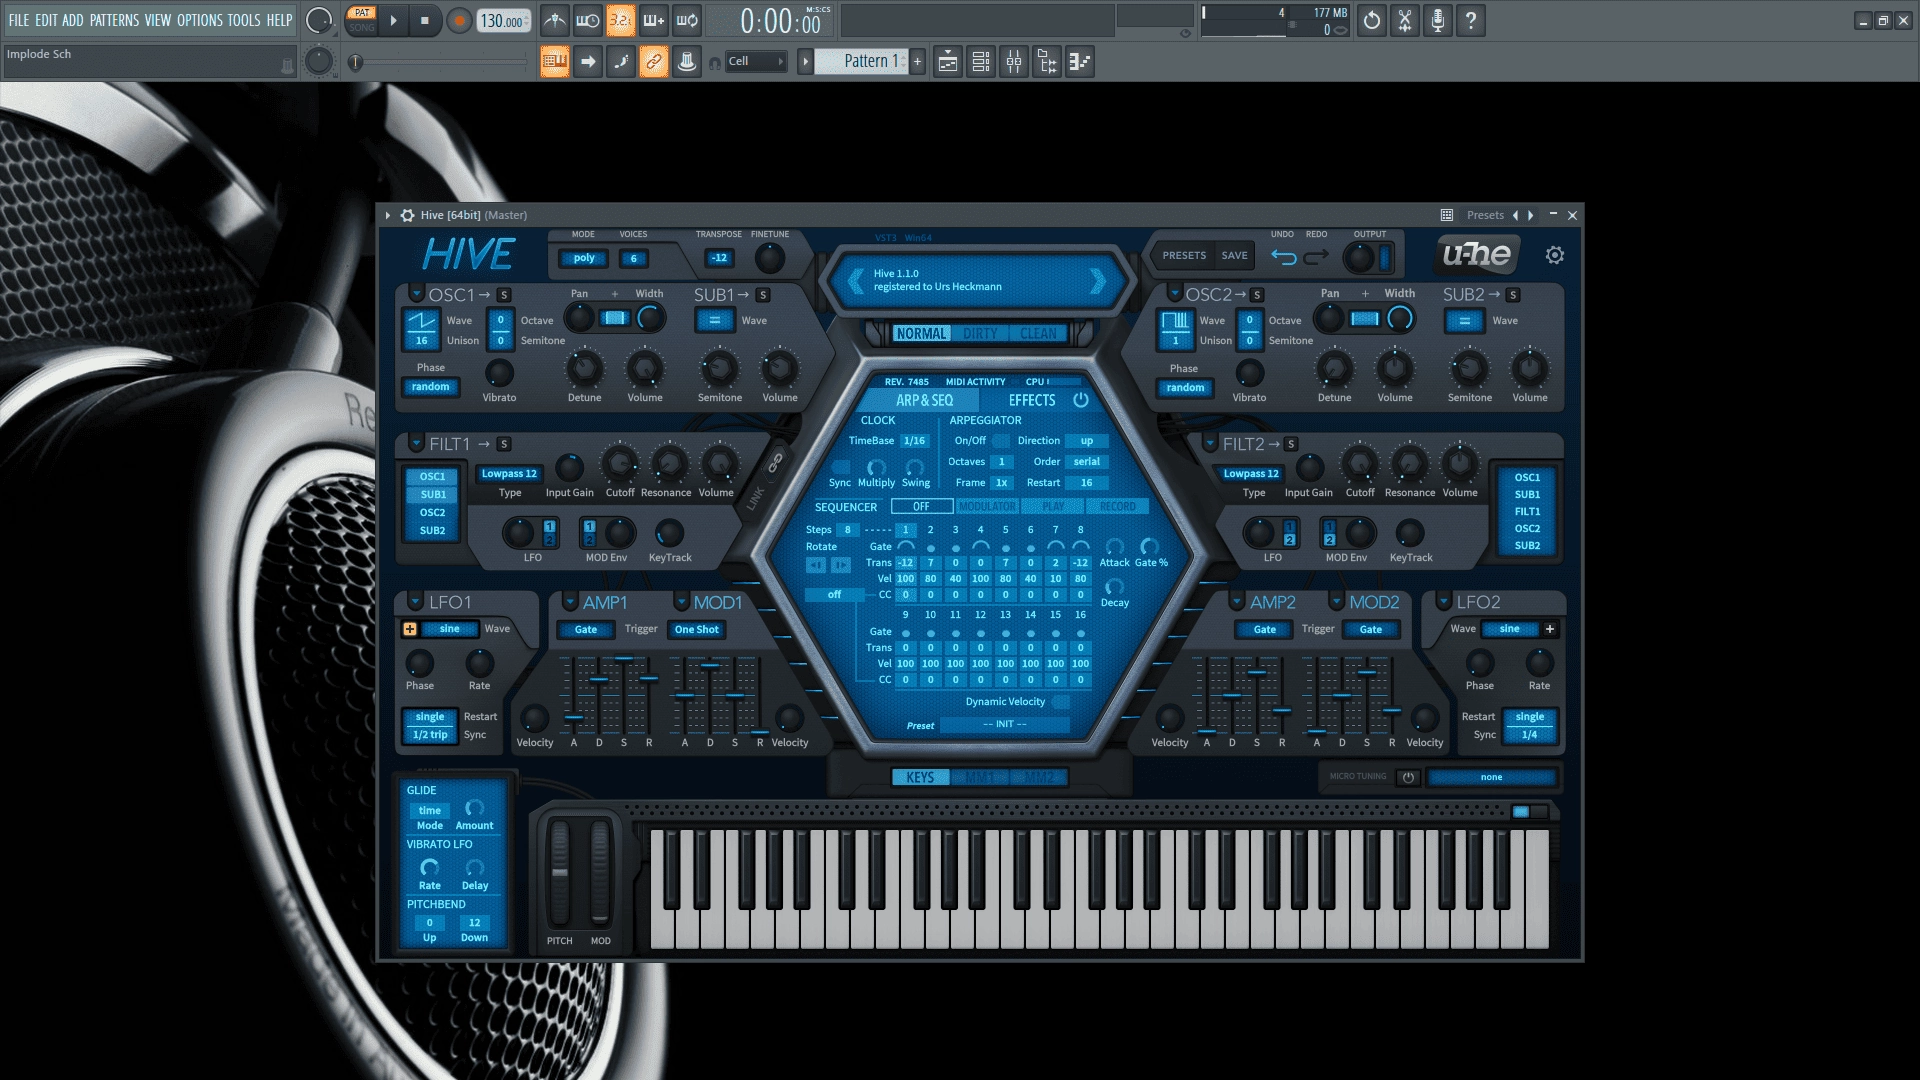Open the LFO2 sine wave dropdown
Screen dimensions: 1920x1080
[x=1510, y=629]
